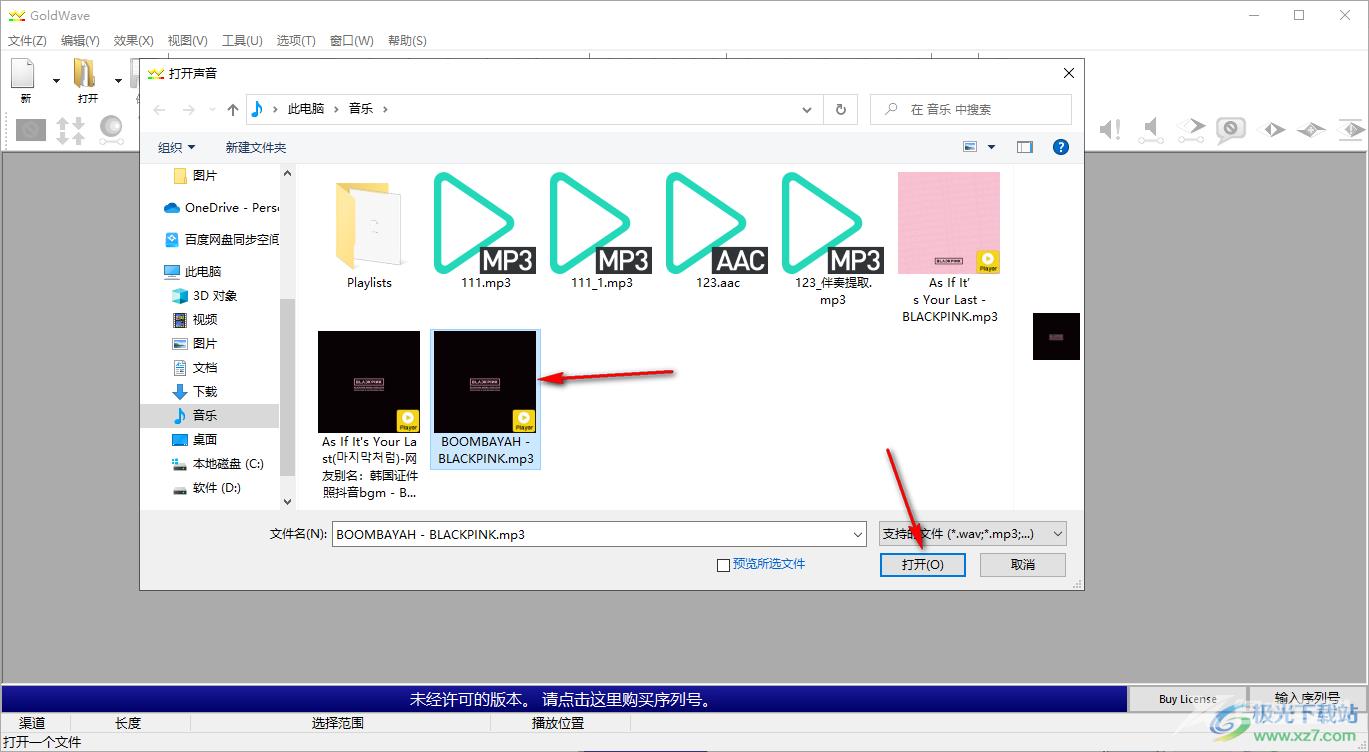Click the arrow with slider line icon
1369x752 pixels.
point(1191,129)
